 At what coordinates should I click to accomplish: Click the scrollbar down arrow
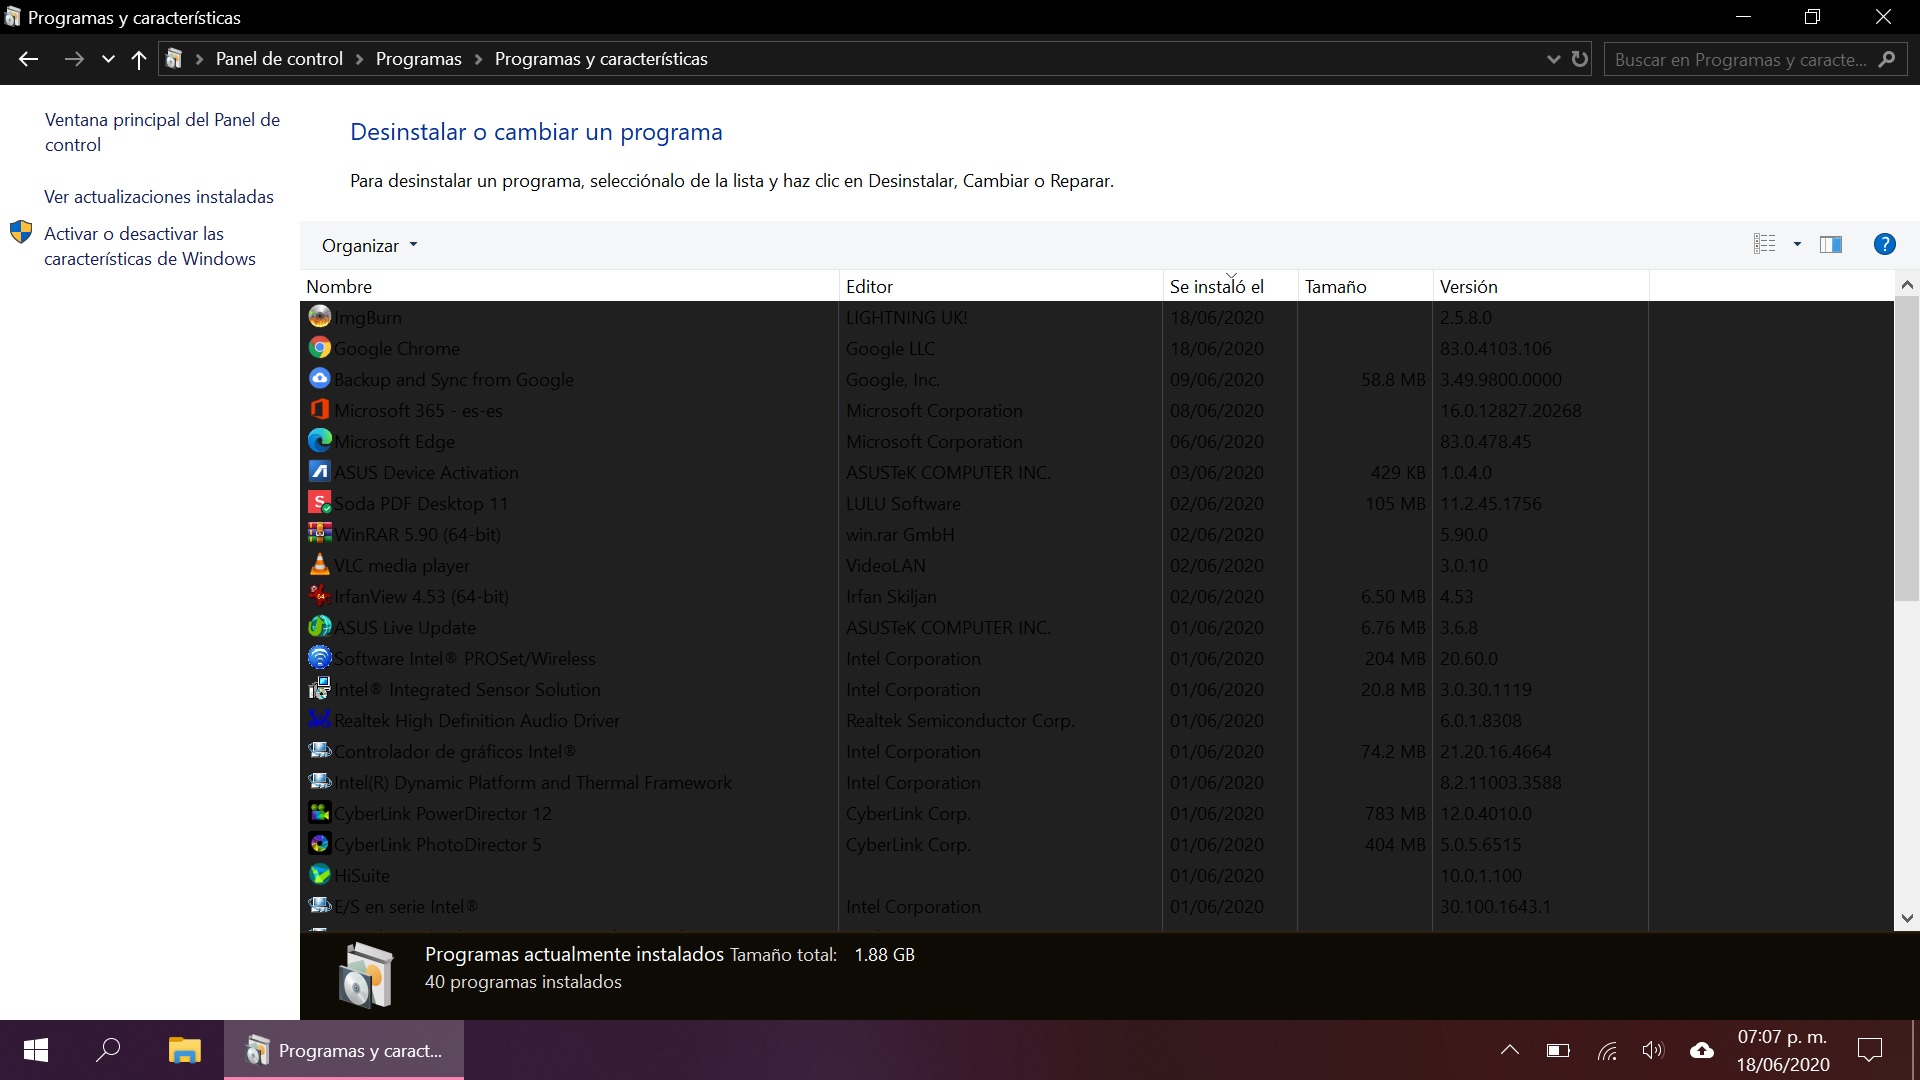pos(1907,917)
